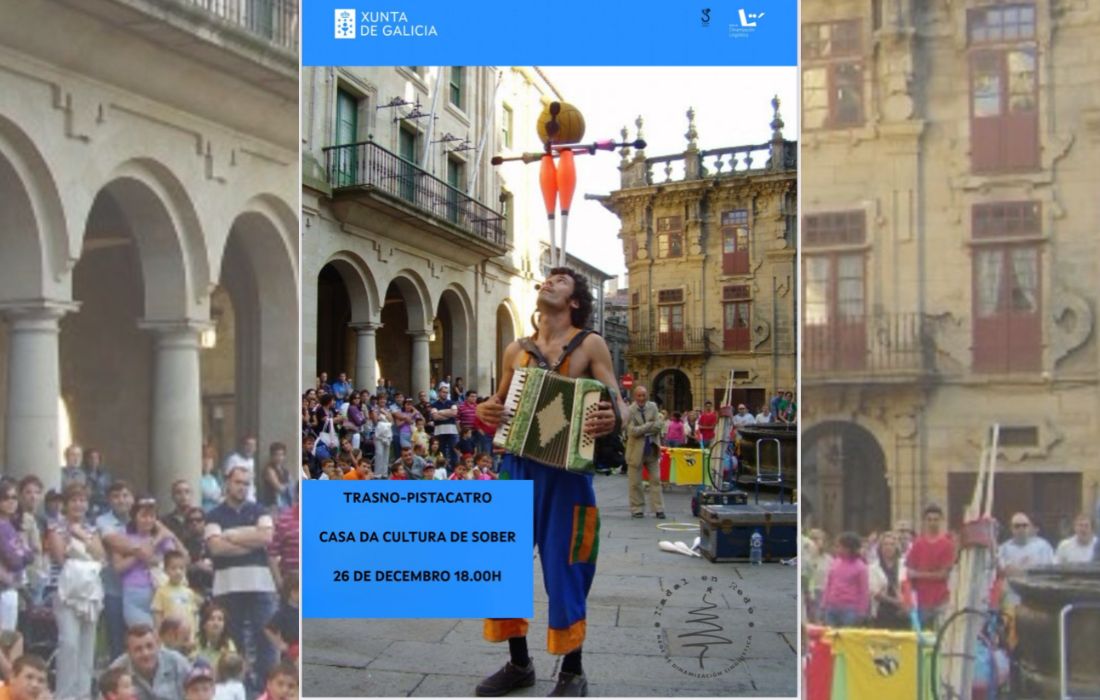Click the blurred right background panel
This screenshot has height=700, width=1100.
(x=950, y=350)
